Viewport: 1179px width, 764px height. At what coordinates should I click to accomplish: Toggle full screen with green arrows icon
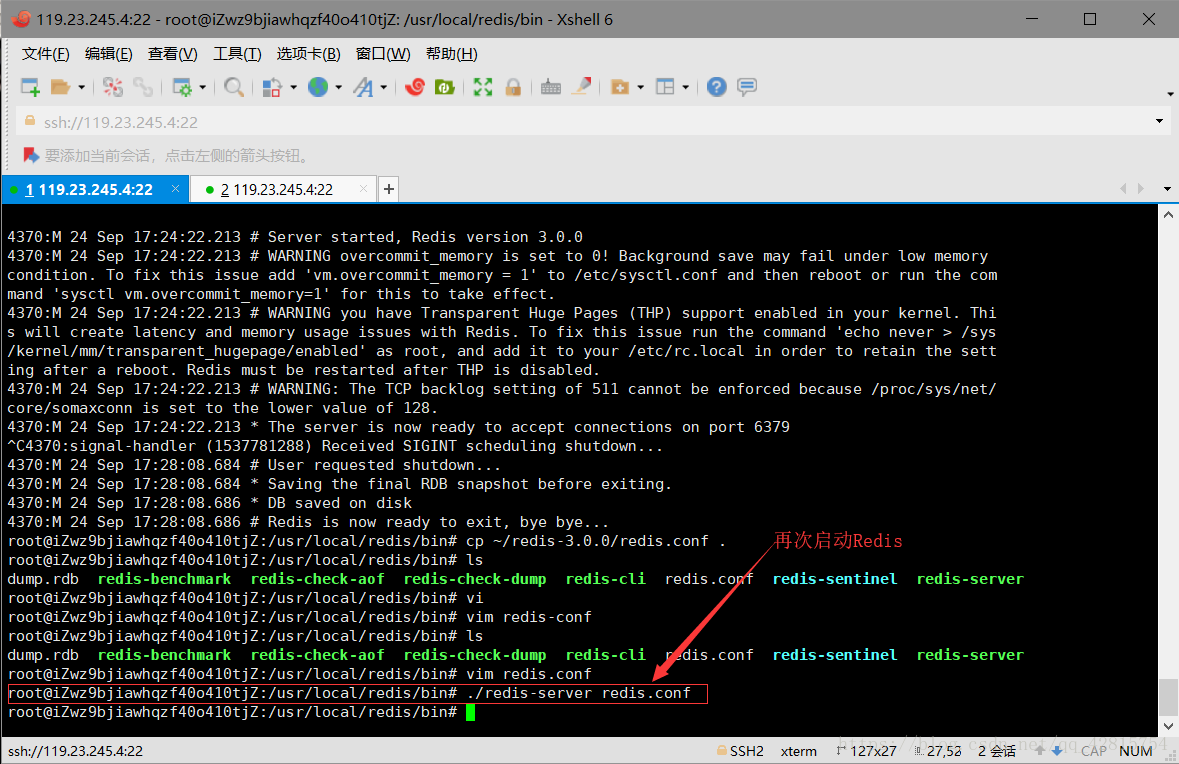click(x=483, y=87)
